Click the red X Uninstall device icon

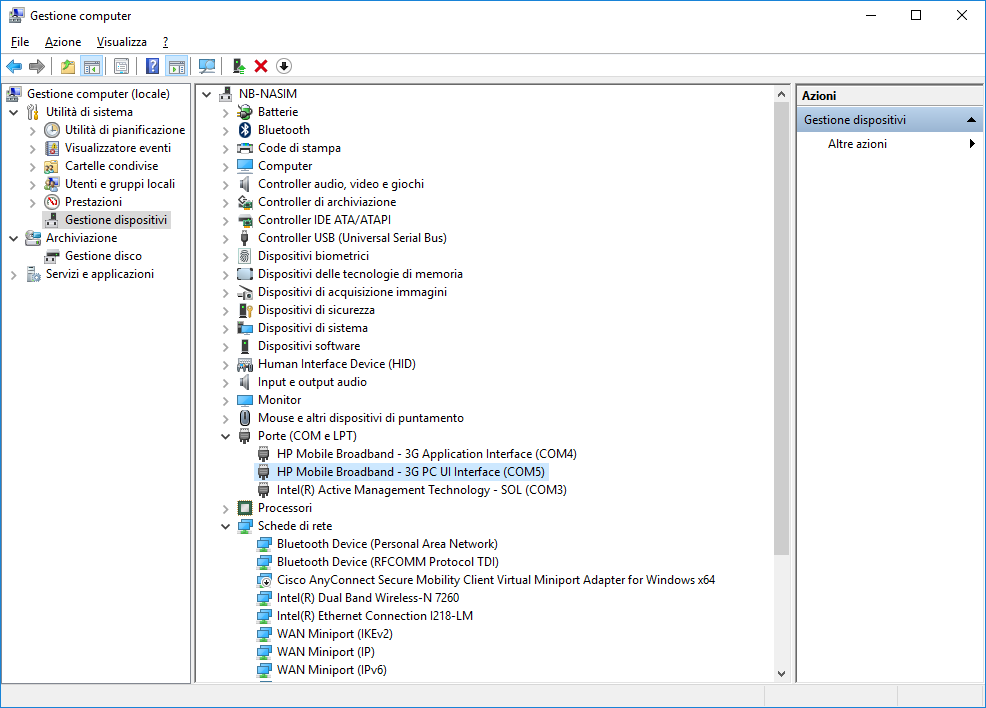pos(261,66)
